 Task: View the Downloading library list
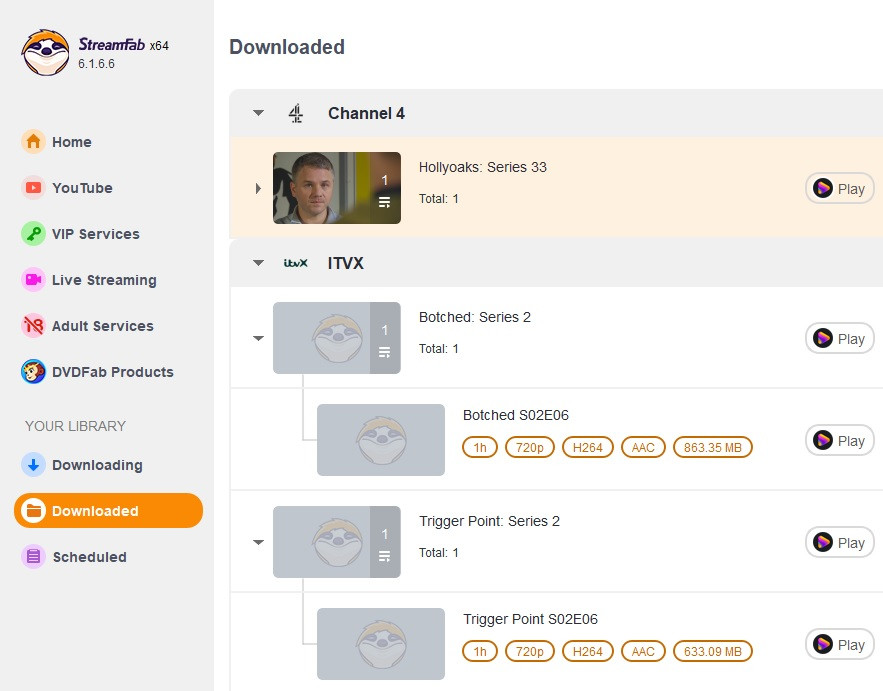click(97, 465)
